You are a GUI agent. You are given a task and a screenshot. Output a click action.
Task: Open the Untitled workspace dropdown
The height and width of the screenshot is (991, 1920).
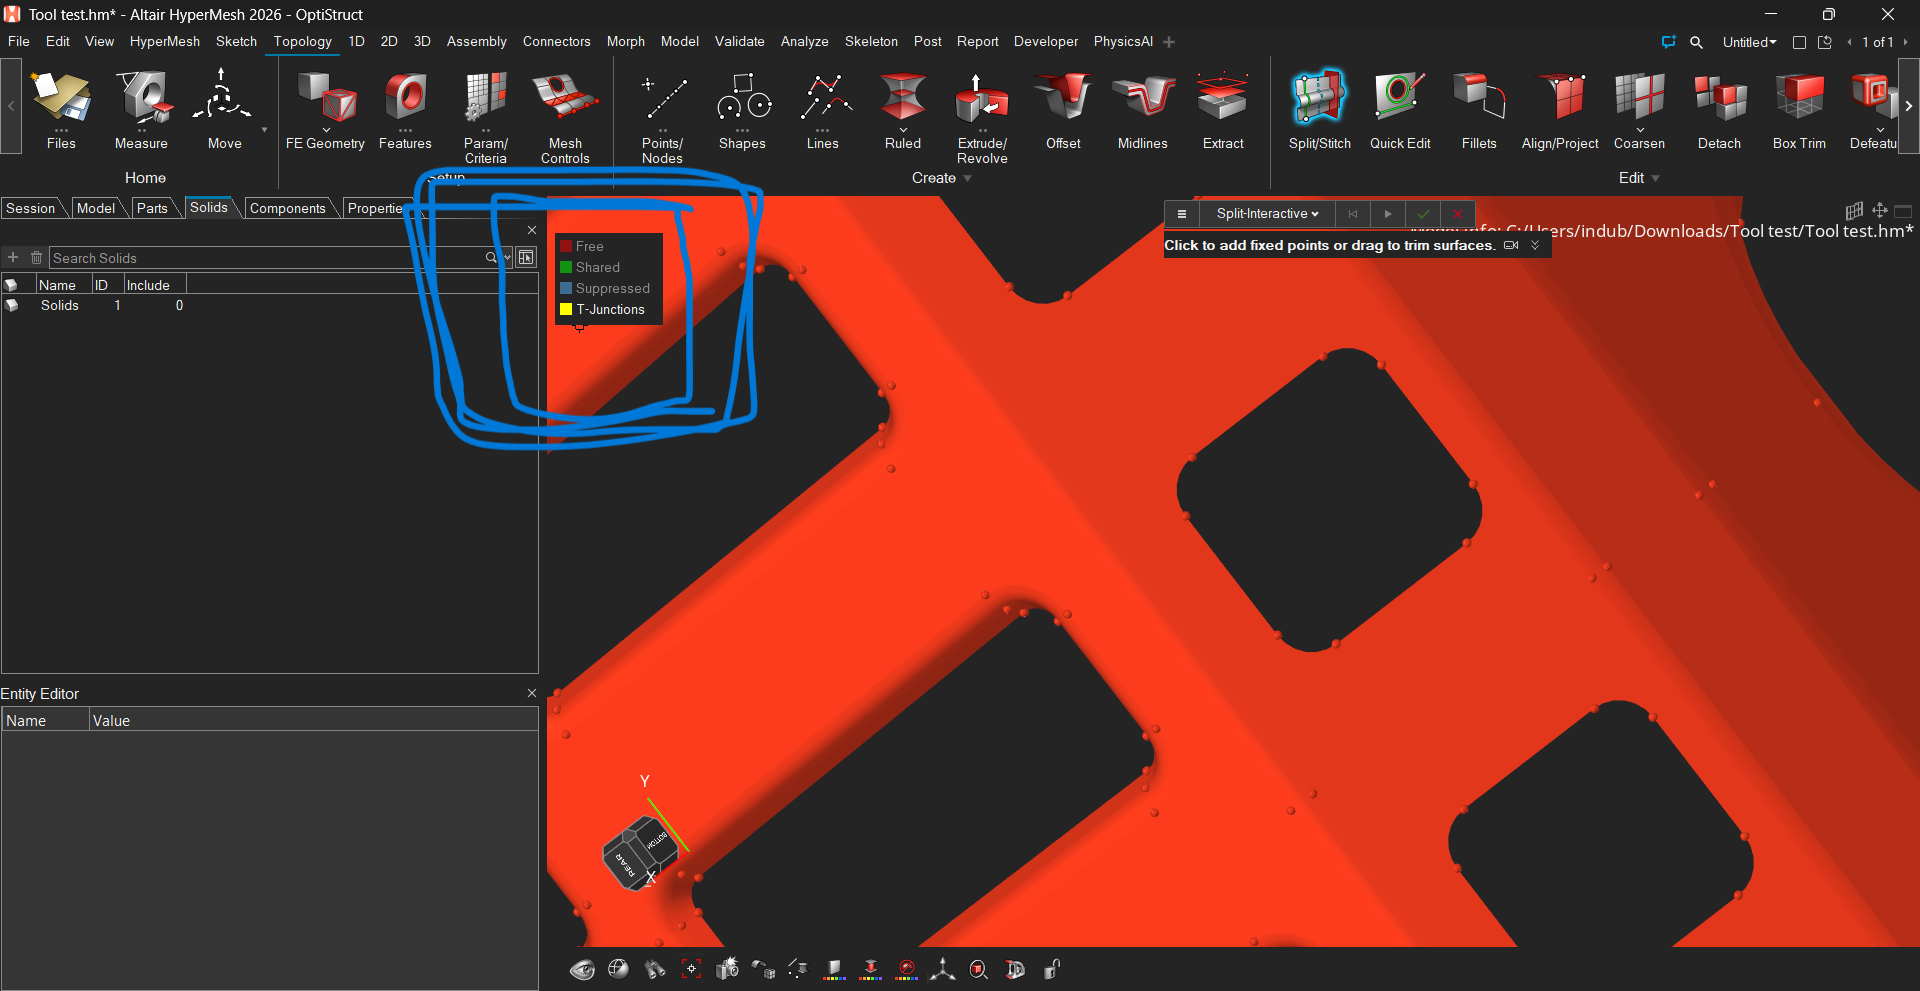(1749, 42)
